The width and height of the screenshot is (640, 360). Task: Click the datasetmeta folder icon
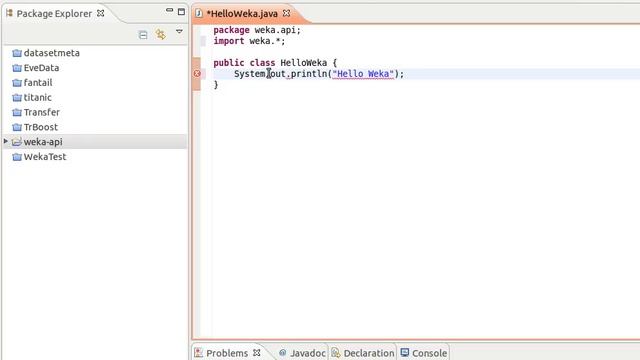(17, 53)
